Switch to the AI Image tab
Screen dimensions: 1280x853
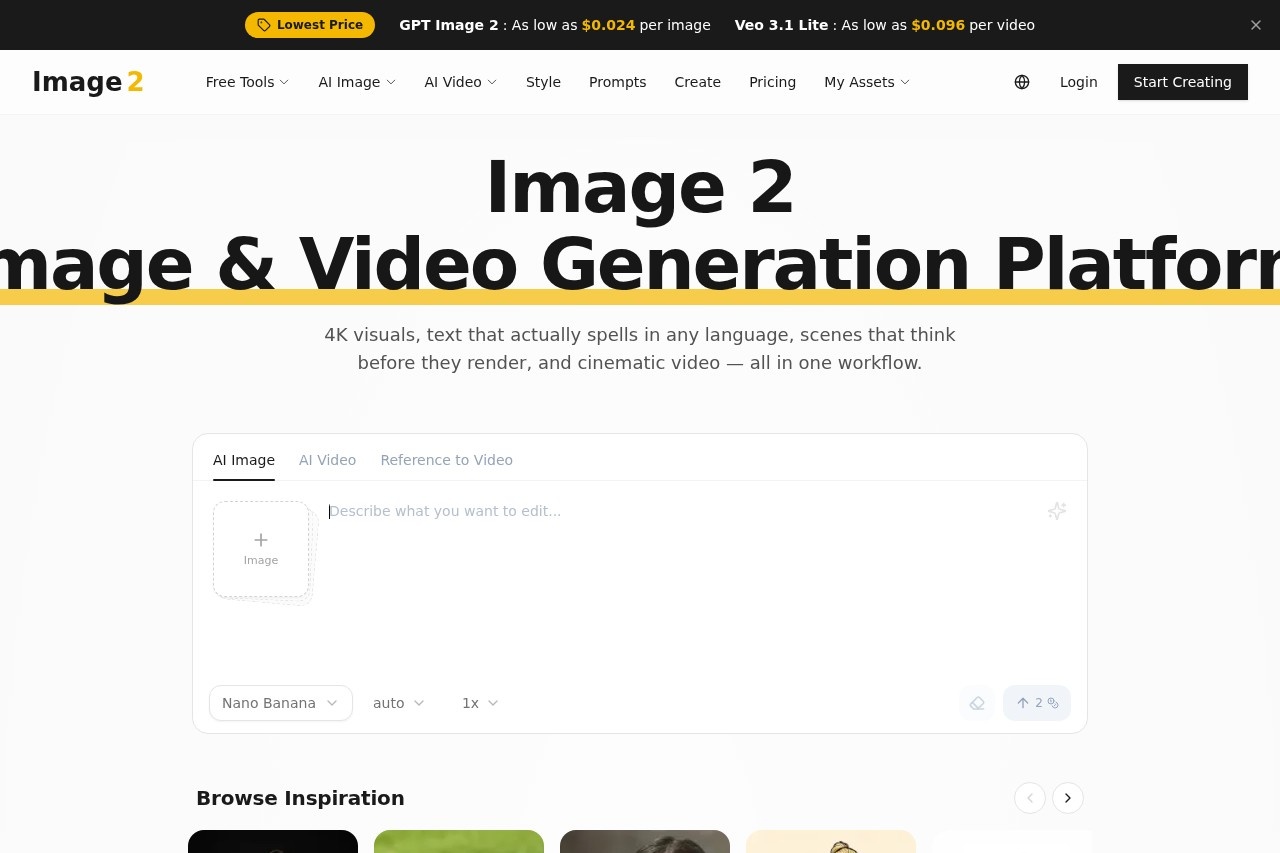click(x=244, y=460)
